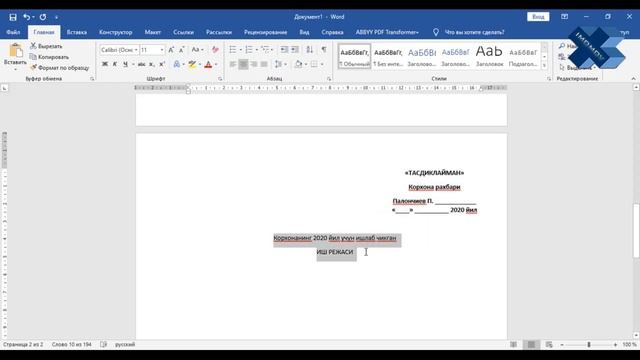Apply the yellow text highlight color
Viewport: 640px width, 360px height.
coord(192,64)
